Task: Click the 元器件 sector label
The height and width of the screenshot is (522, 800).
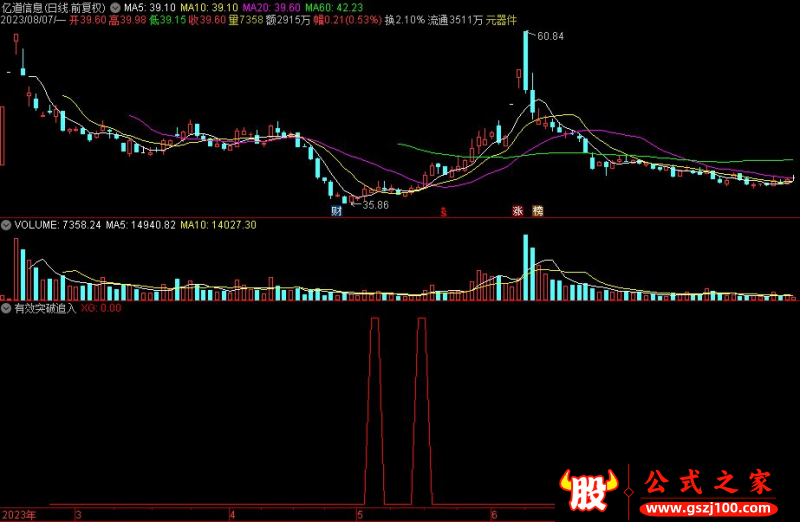Action: coord(502,20)
